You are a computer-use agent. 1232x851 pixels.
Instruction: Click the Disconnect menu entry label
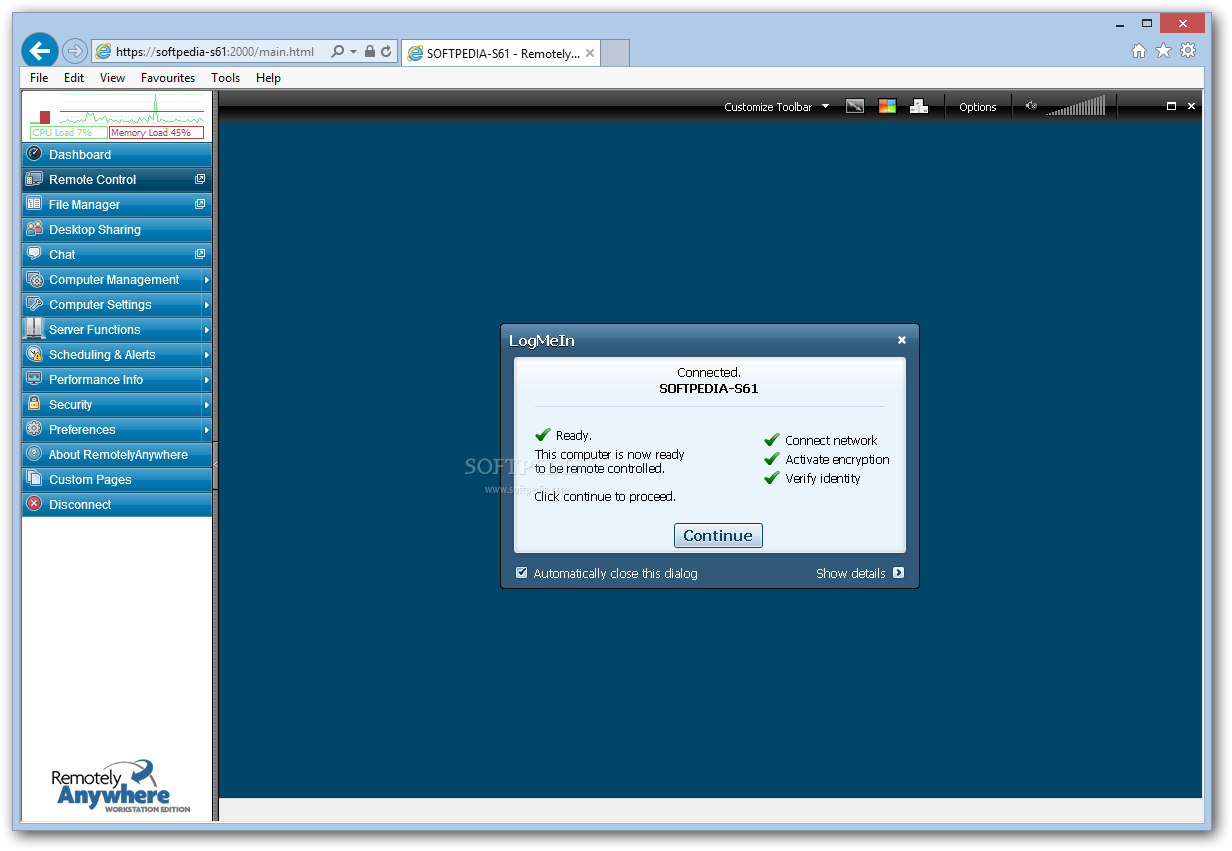tap(80, 505)
